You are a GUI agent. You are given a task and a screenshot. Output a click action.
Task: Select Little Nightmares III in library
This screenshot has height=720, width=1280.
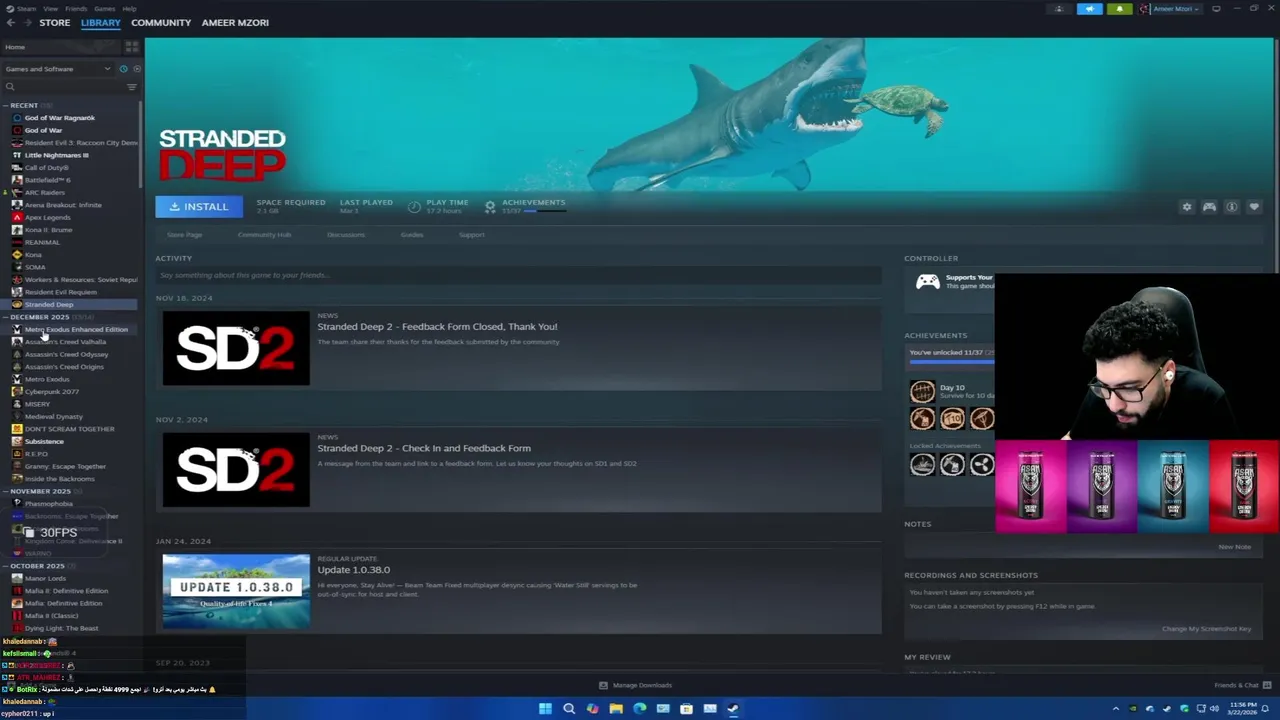[56, 155]
